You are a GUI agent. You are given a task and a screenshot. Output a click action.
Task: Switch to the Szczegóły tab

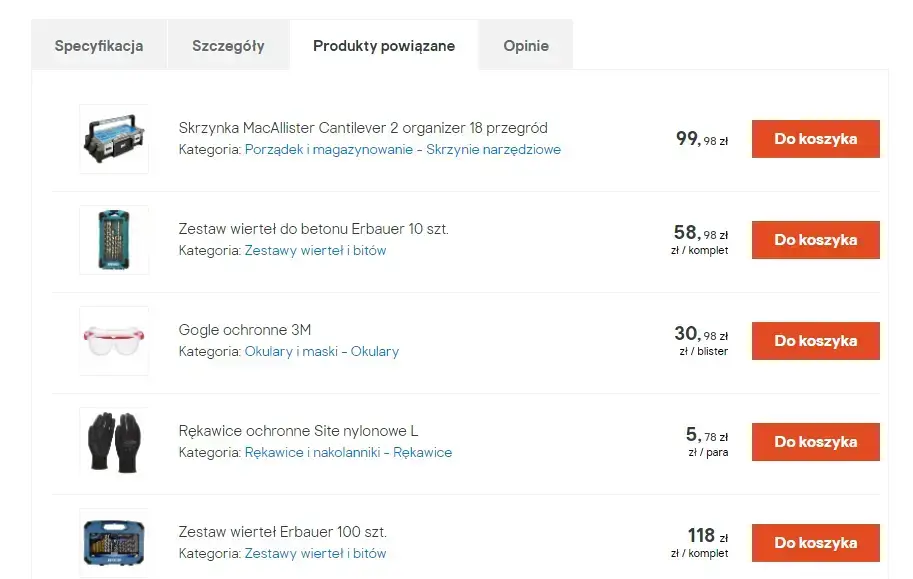click(x=228, y=46)
